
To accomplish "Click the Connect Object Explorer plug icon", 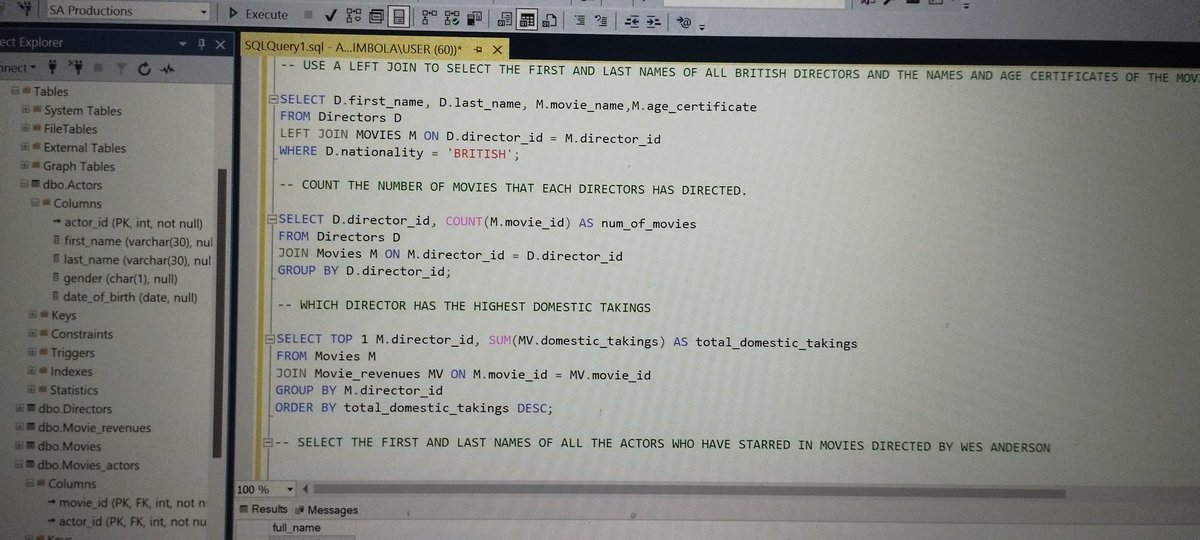I will click(x=52, y=68).
